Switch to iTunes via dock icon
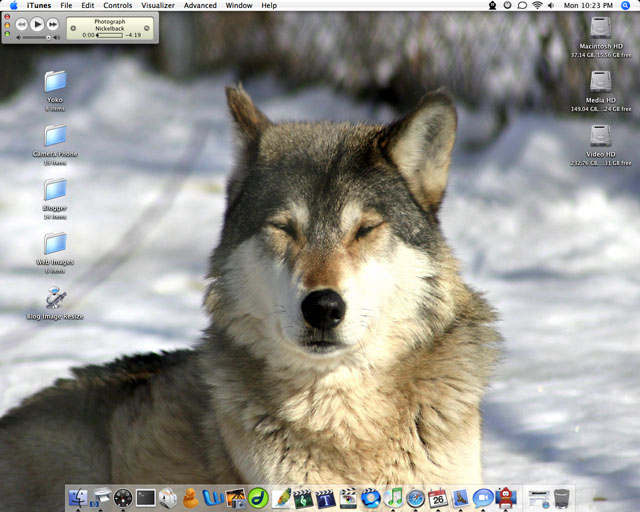Screen dimensions: 640x512 [x=393, y=498]
